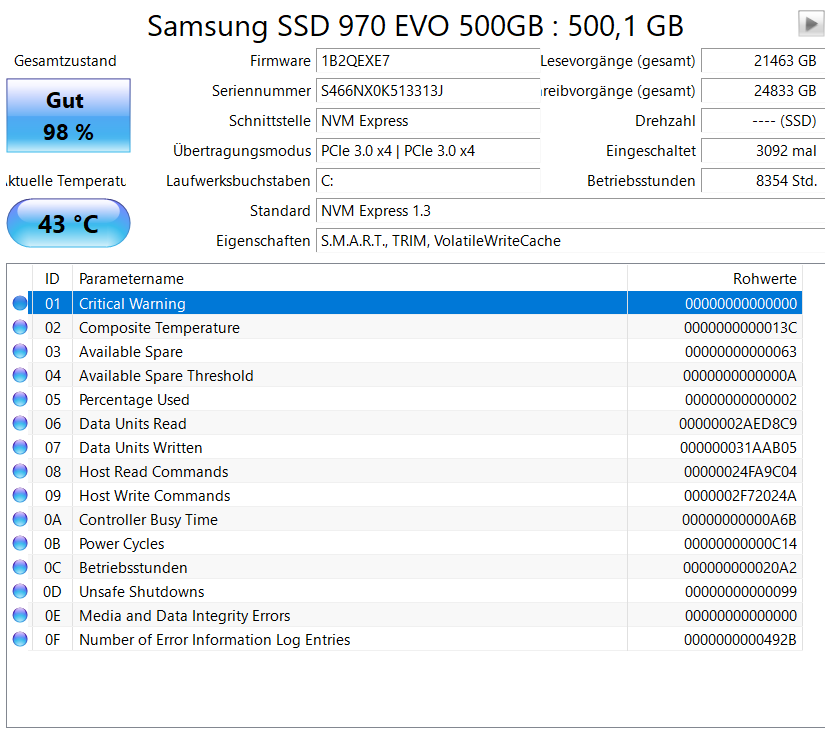
Task: Click the Übertragungsmodus field PCIe 3.0 x4
Action: (428, 151)
